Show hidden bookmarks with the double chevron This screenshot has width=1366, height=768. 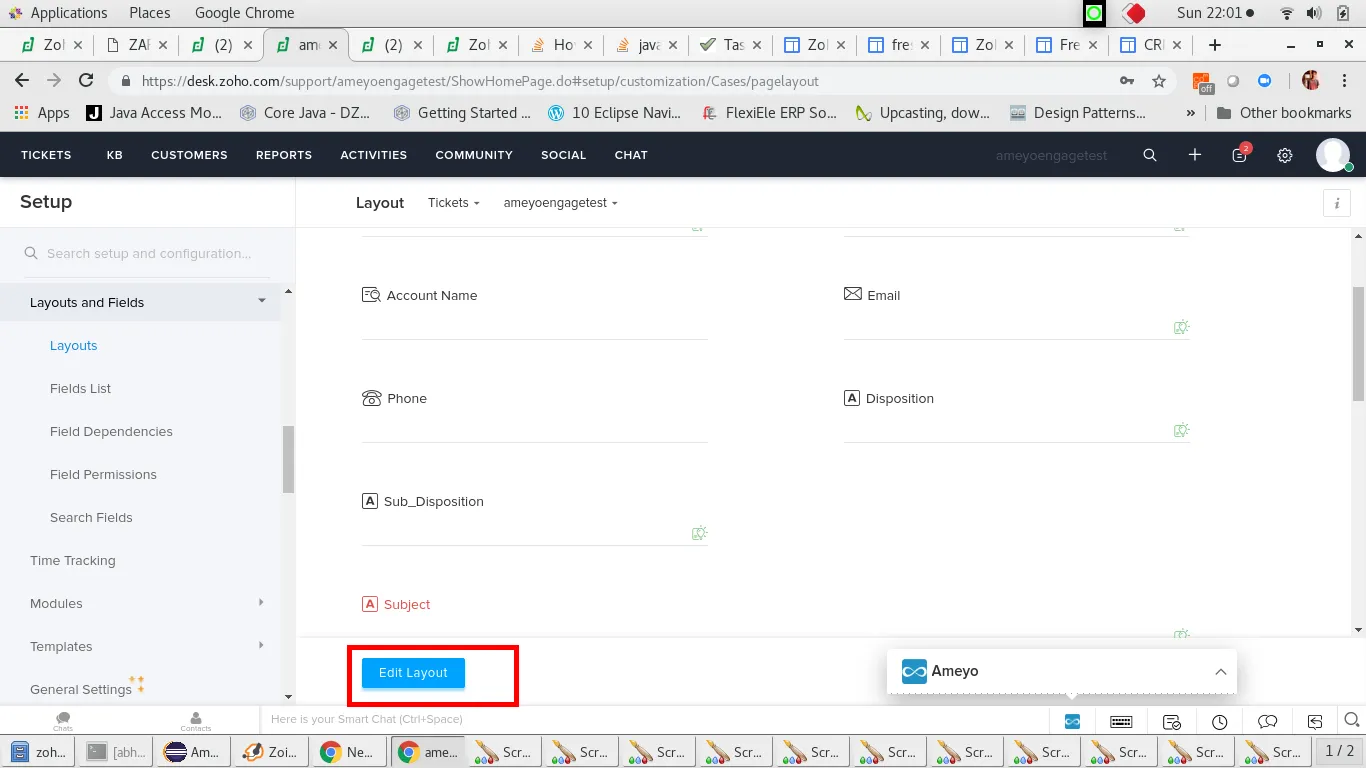[x=1190, y=113]
